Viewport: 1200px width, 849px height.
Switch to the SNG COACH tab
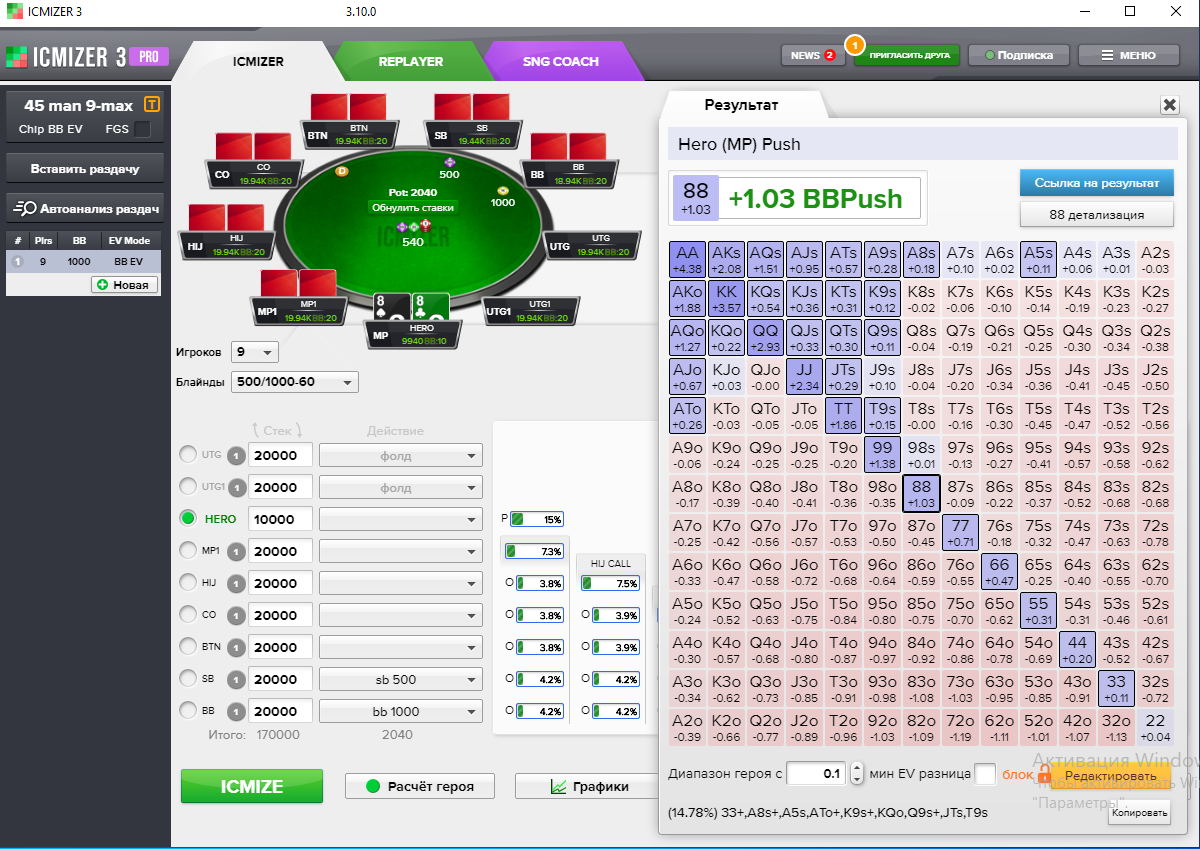click(x=560, y=61)
